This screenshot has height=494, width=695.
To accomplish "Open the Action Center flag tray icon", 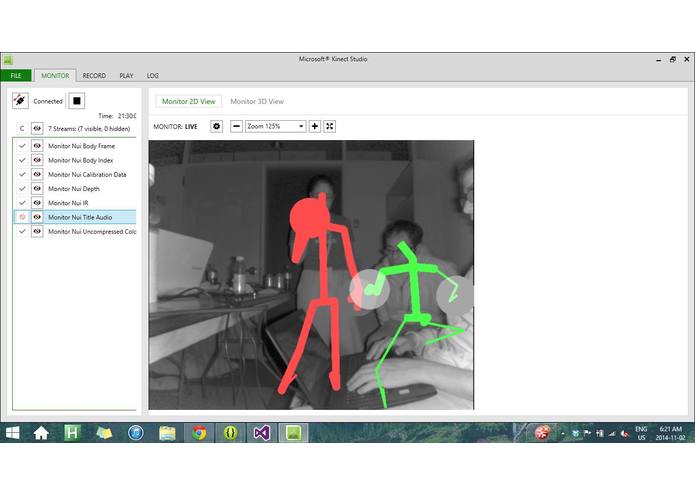I will 587,434.
